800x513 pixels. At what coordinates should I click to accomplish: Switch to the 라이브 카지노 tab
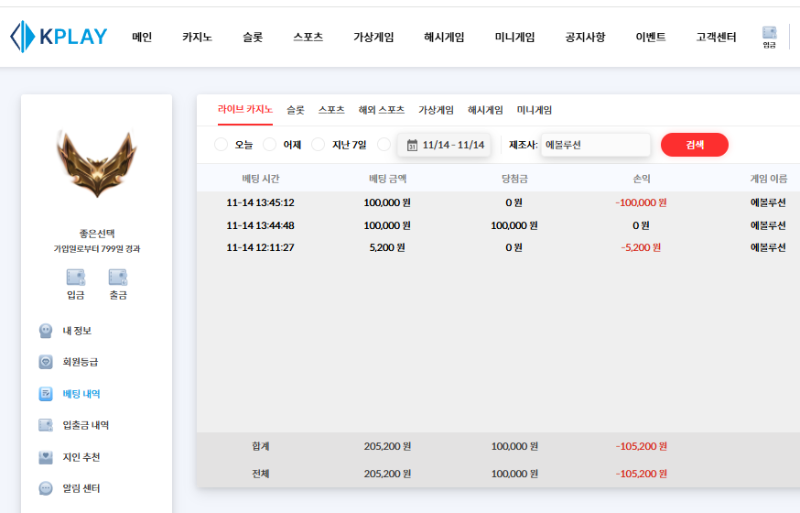click(245, 109)
